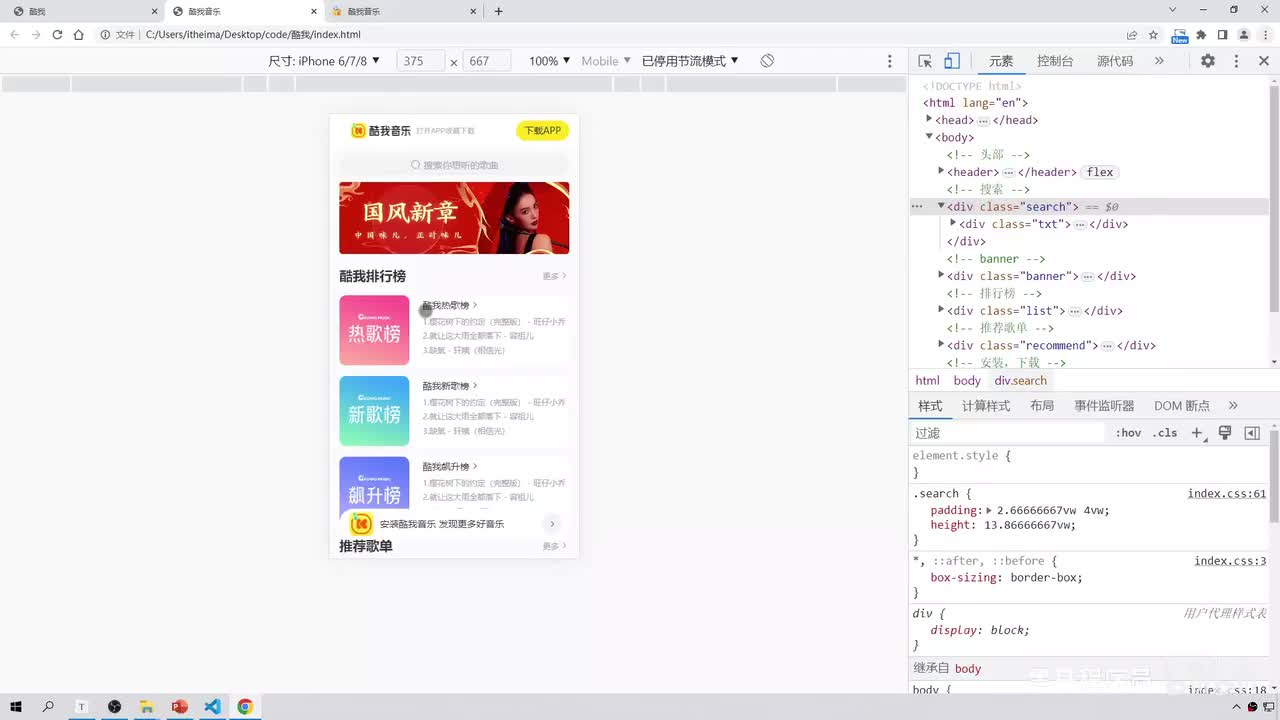This screenshot has height=720, width=1280.
Task: Expand the header element node
Action: coord(941,171)
